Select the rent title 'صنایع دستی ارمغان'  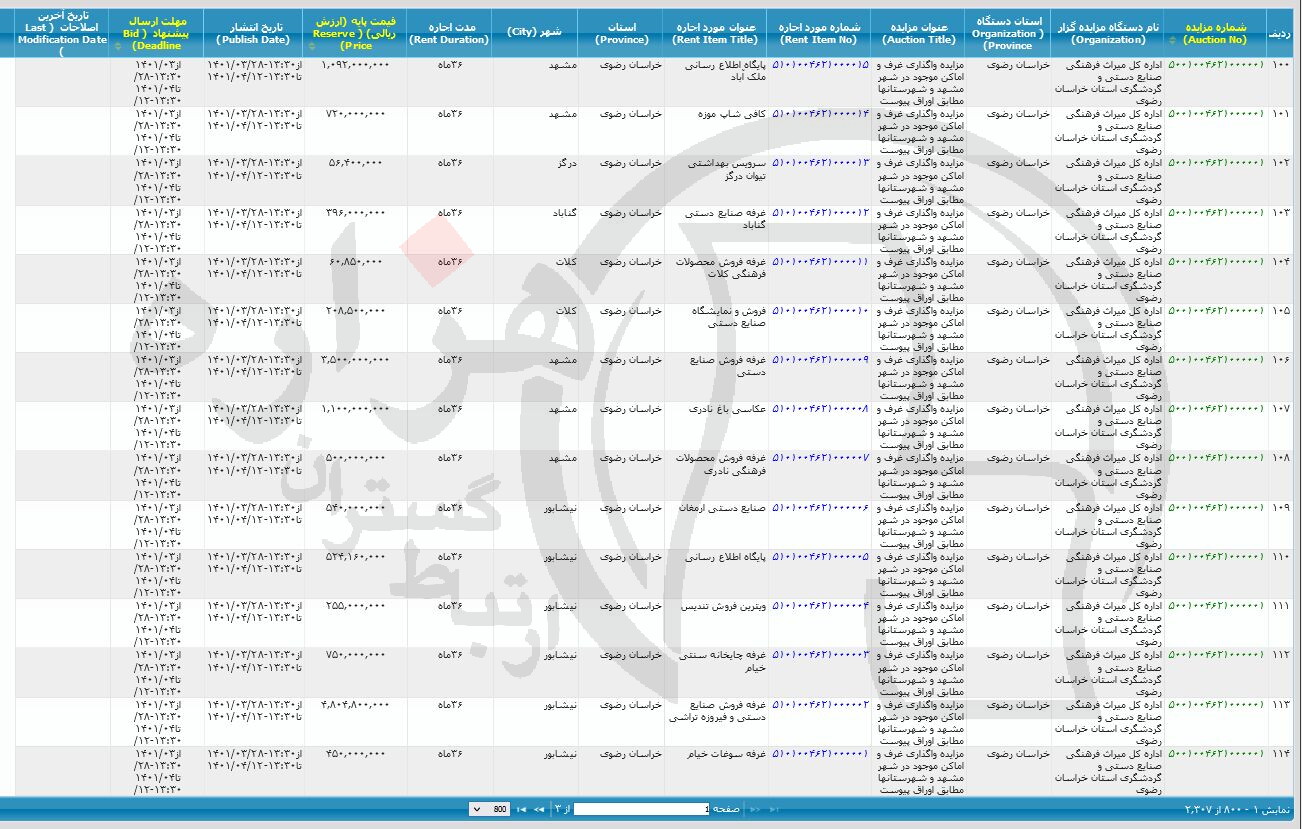tap(722, 507)
